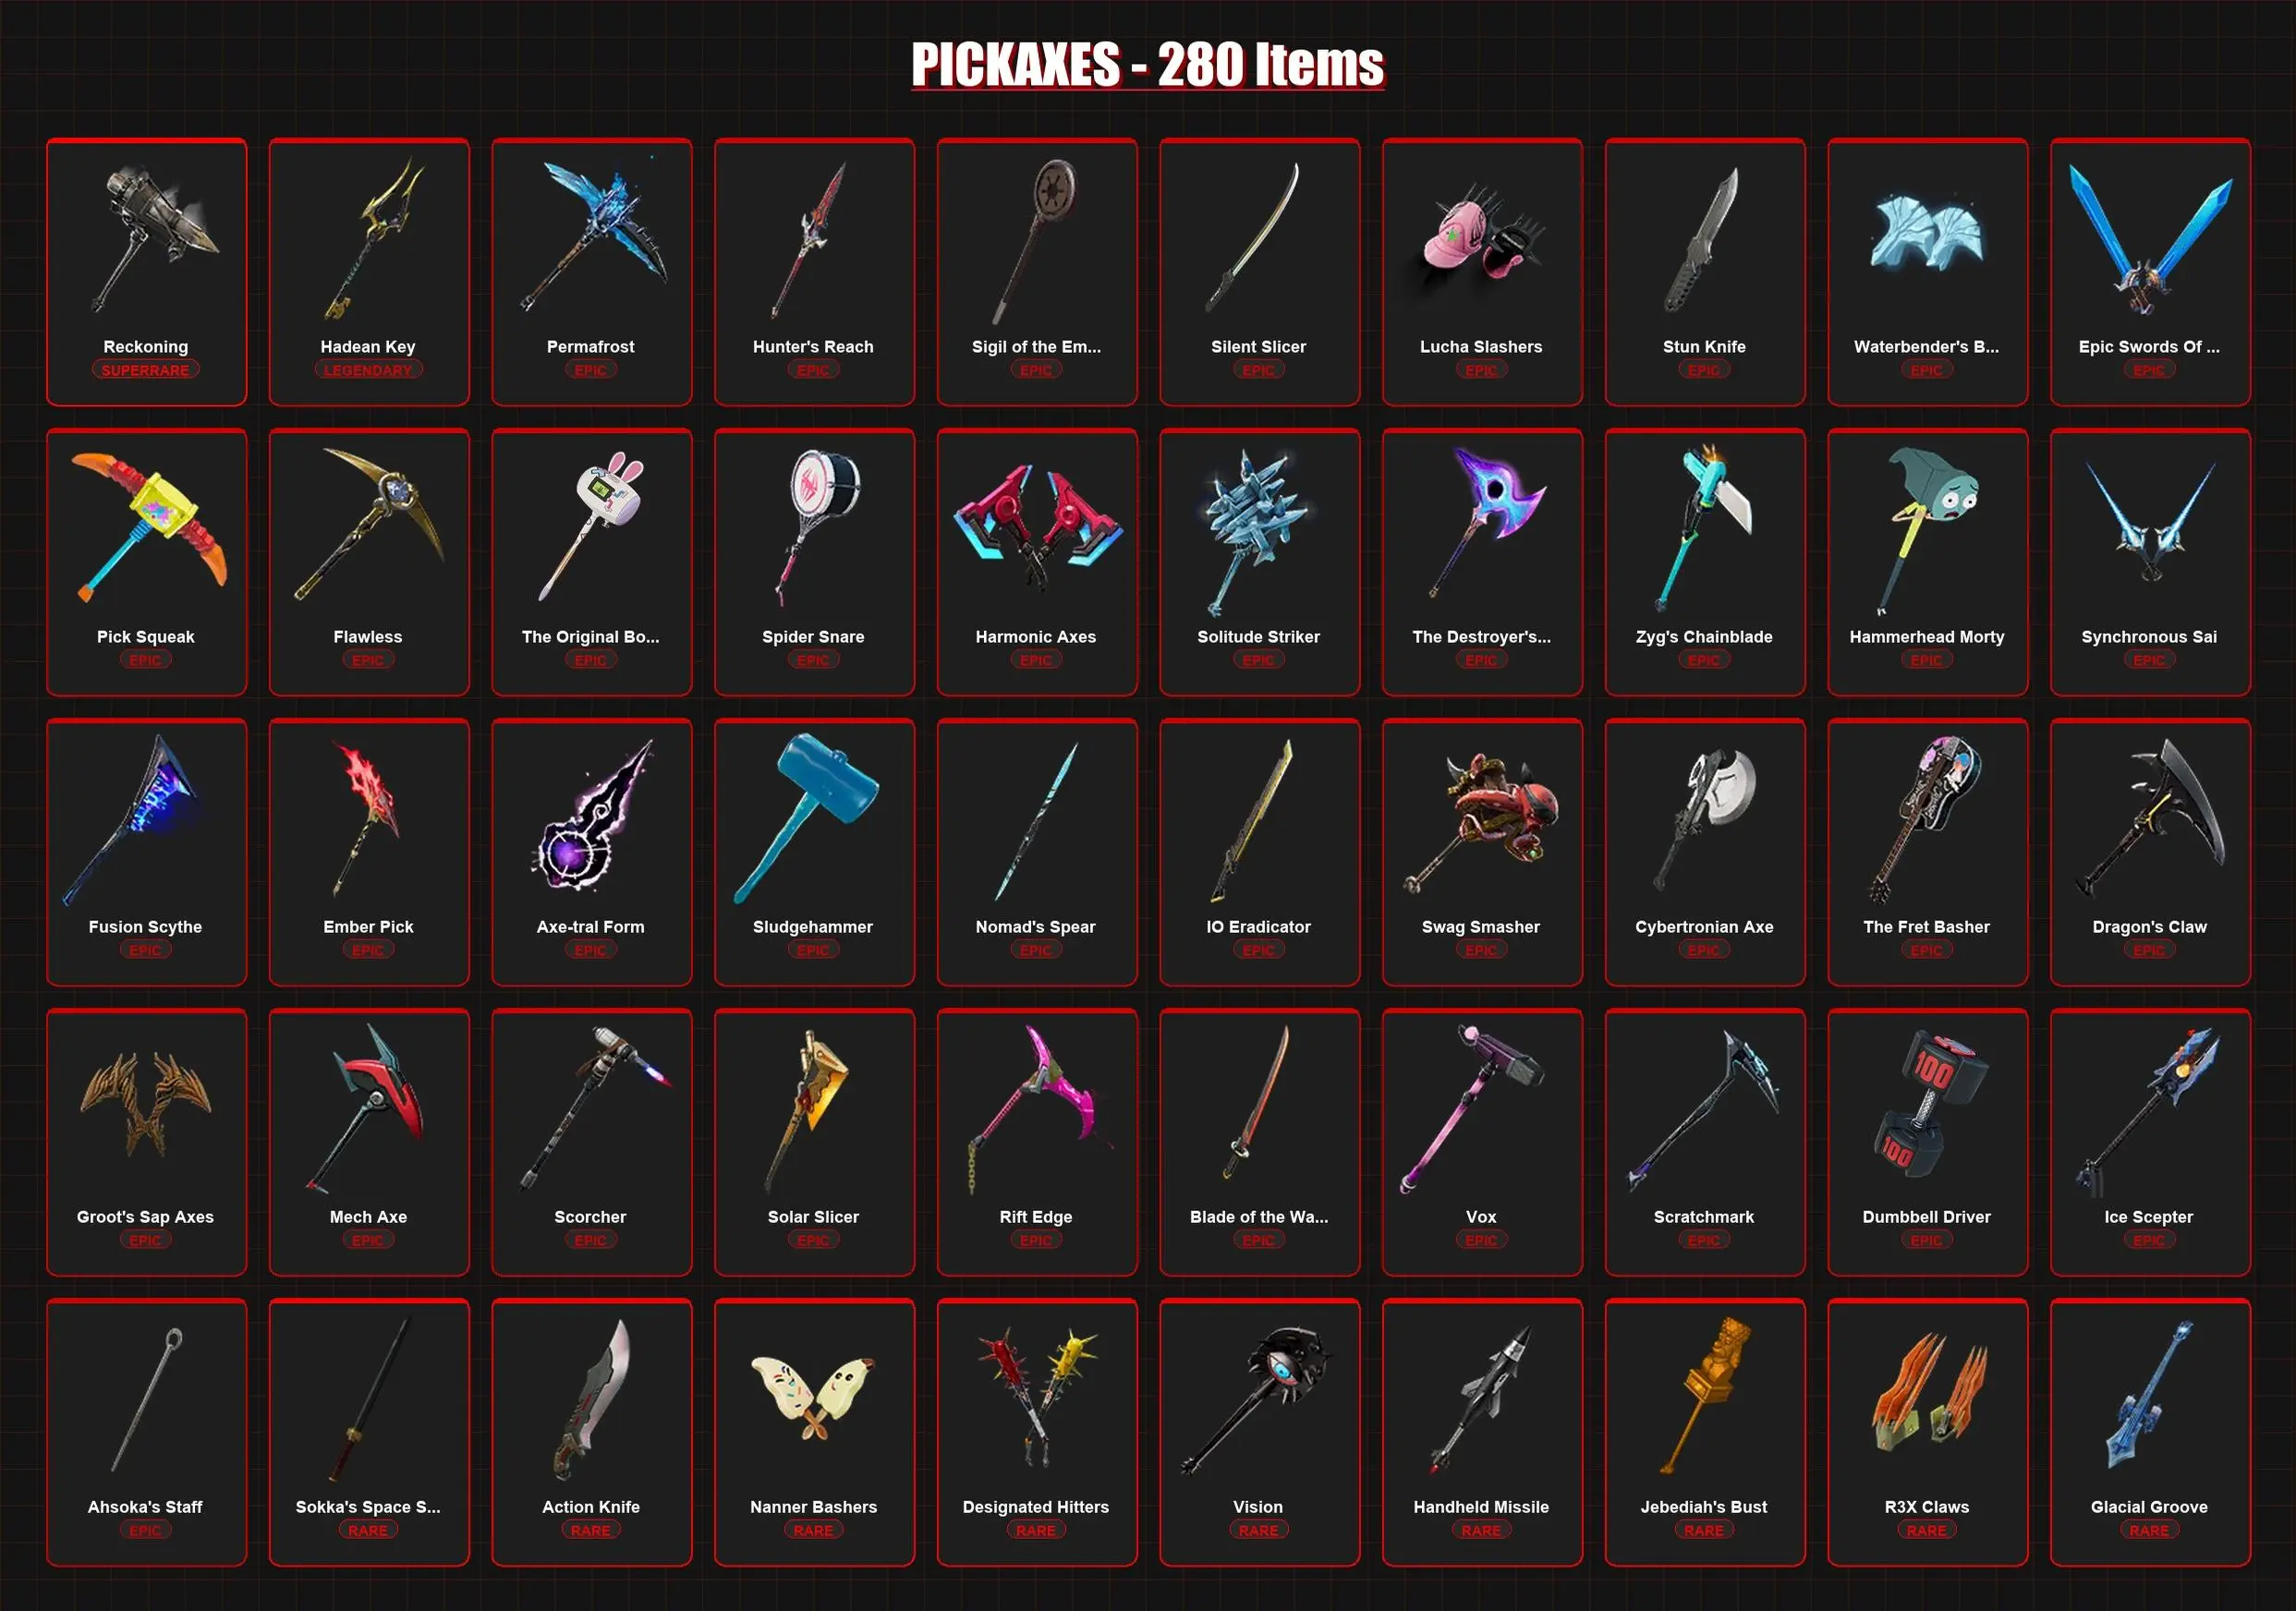Open the Hammerhead Morty item card
The image size is (2296, 1611).
click(1927, 562)
